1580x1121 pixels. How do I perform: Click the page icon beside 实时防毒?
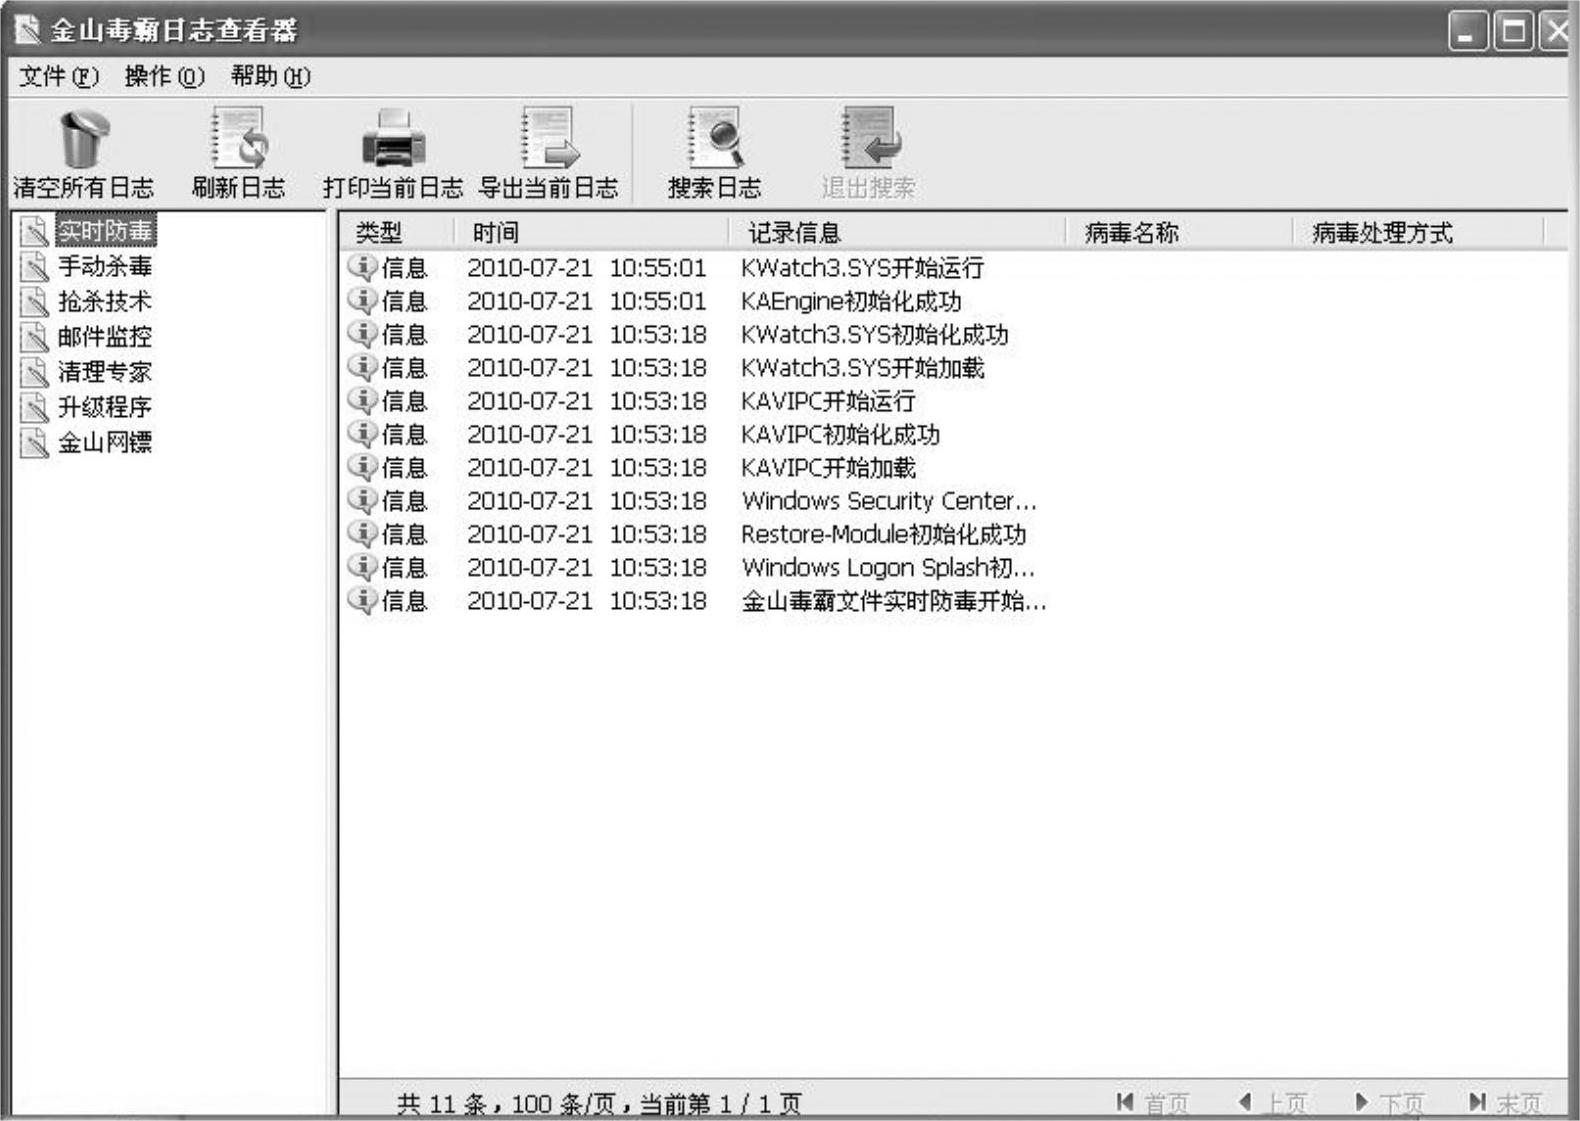coord(34,231)
